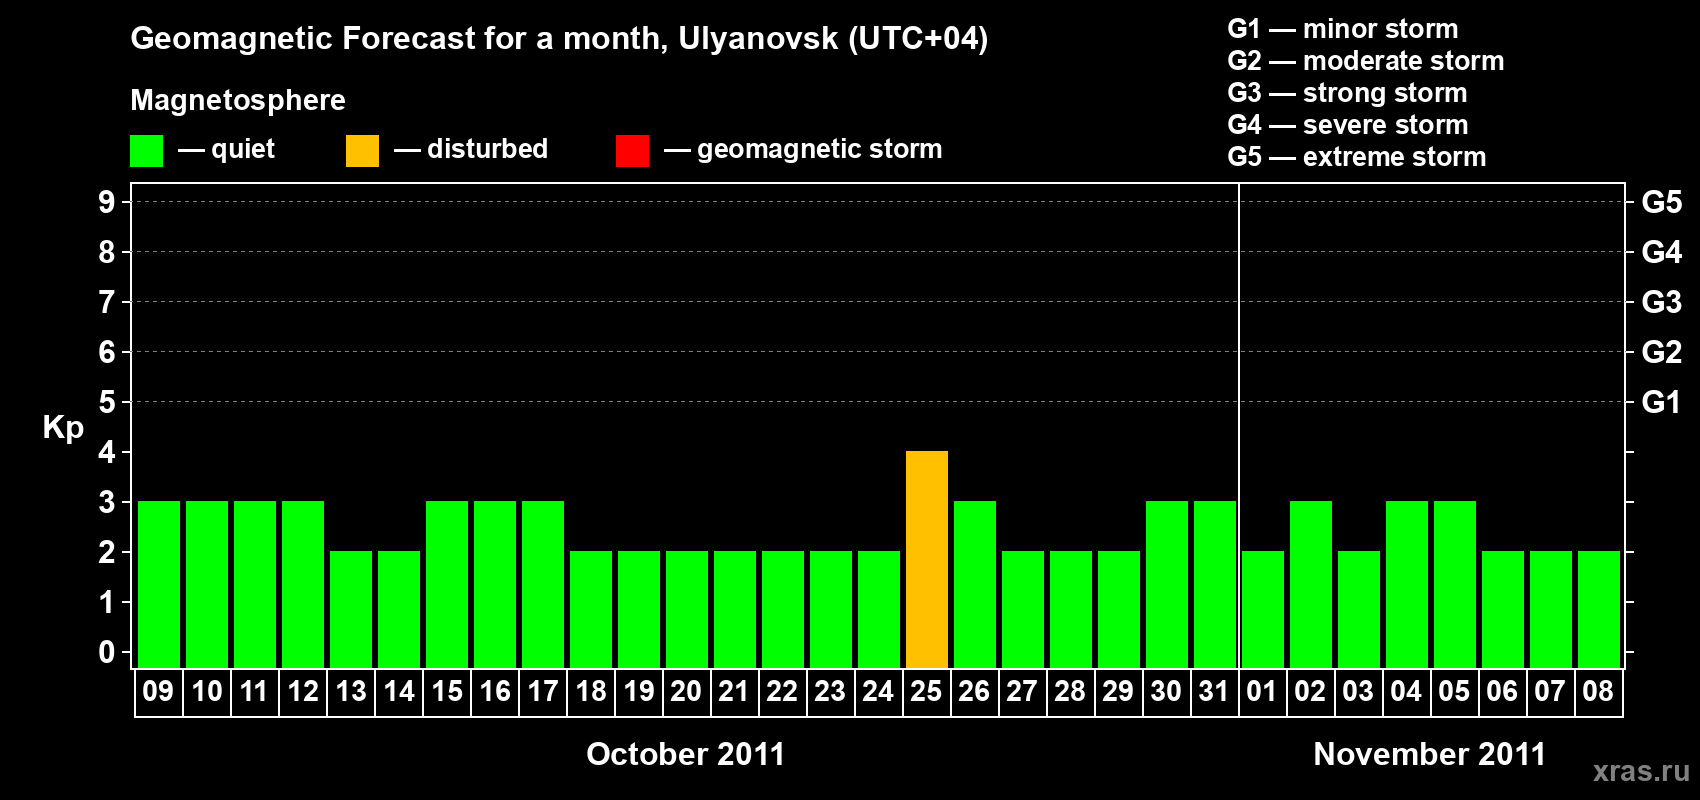Click the date label 20

pyautogui.click(x=686, y=691)
